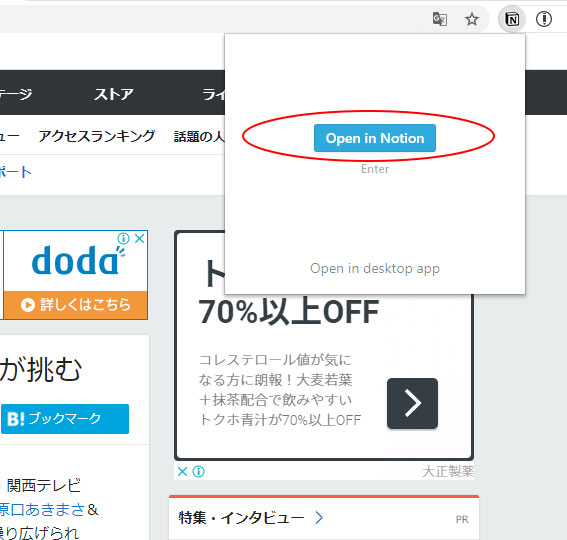This screenshot has height=540, width=567.
Task: Open info icon below 大正製薬 ad
Action: pyautogui.click(x=199, y=471)
